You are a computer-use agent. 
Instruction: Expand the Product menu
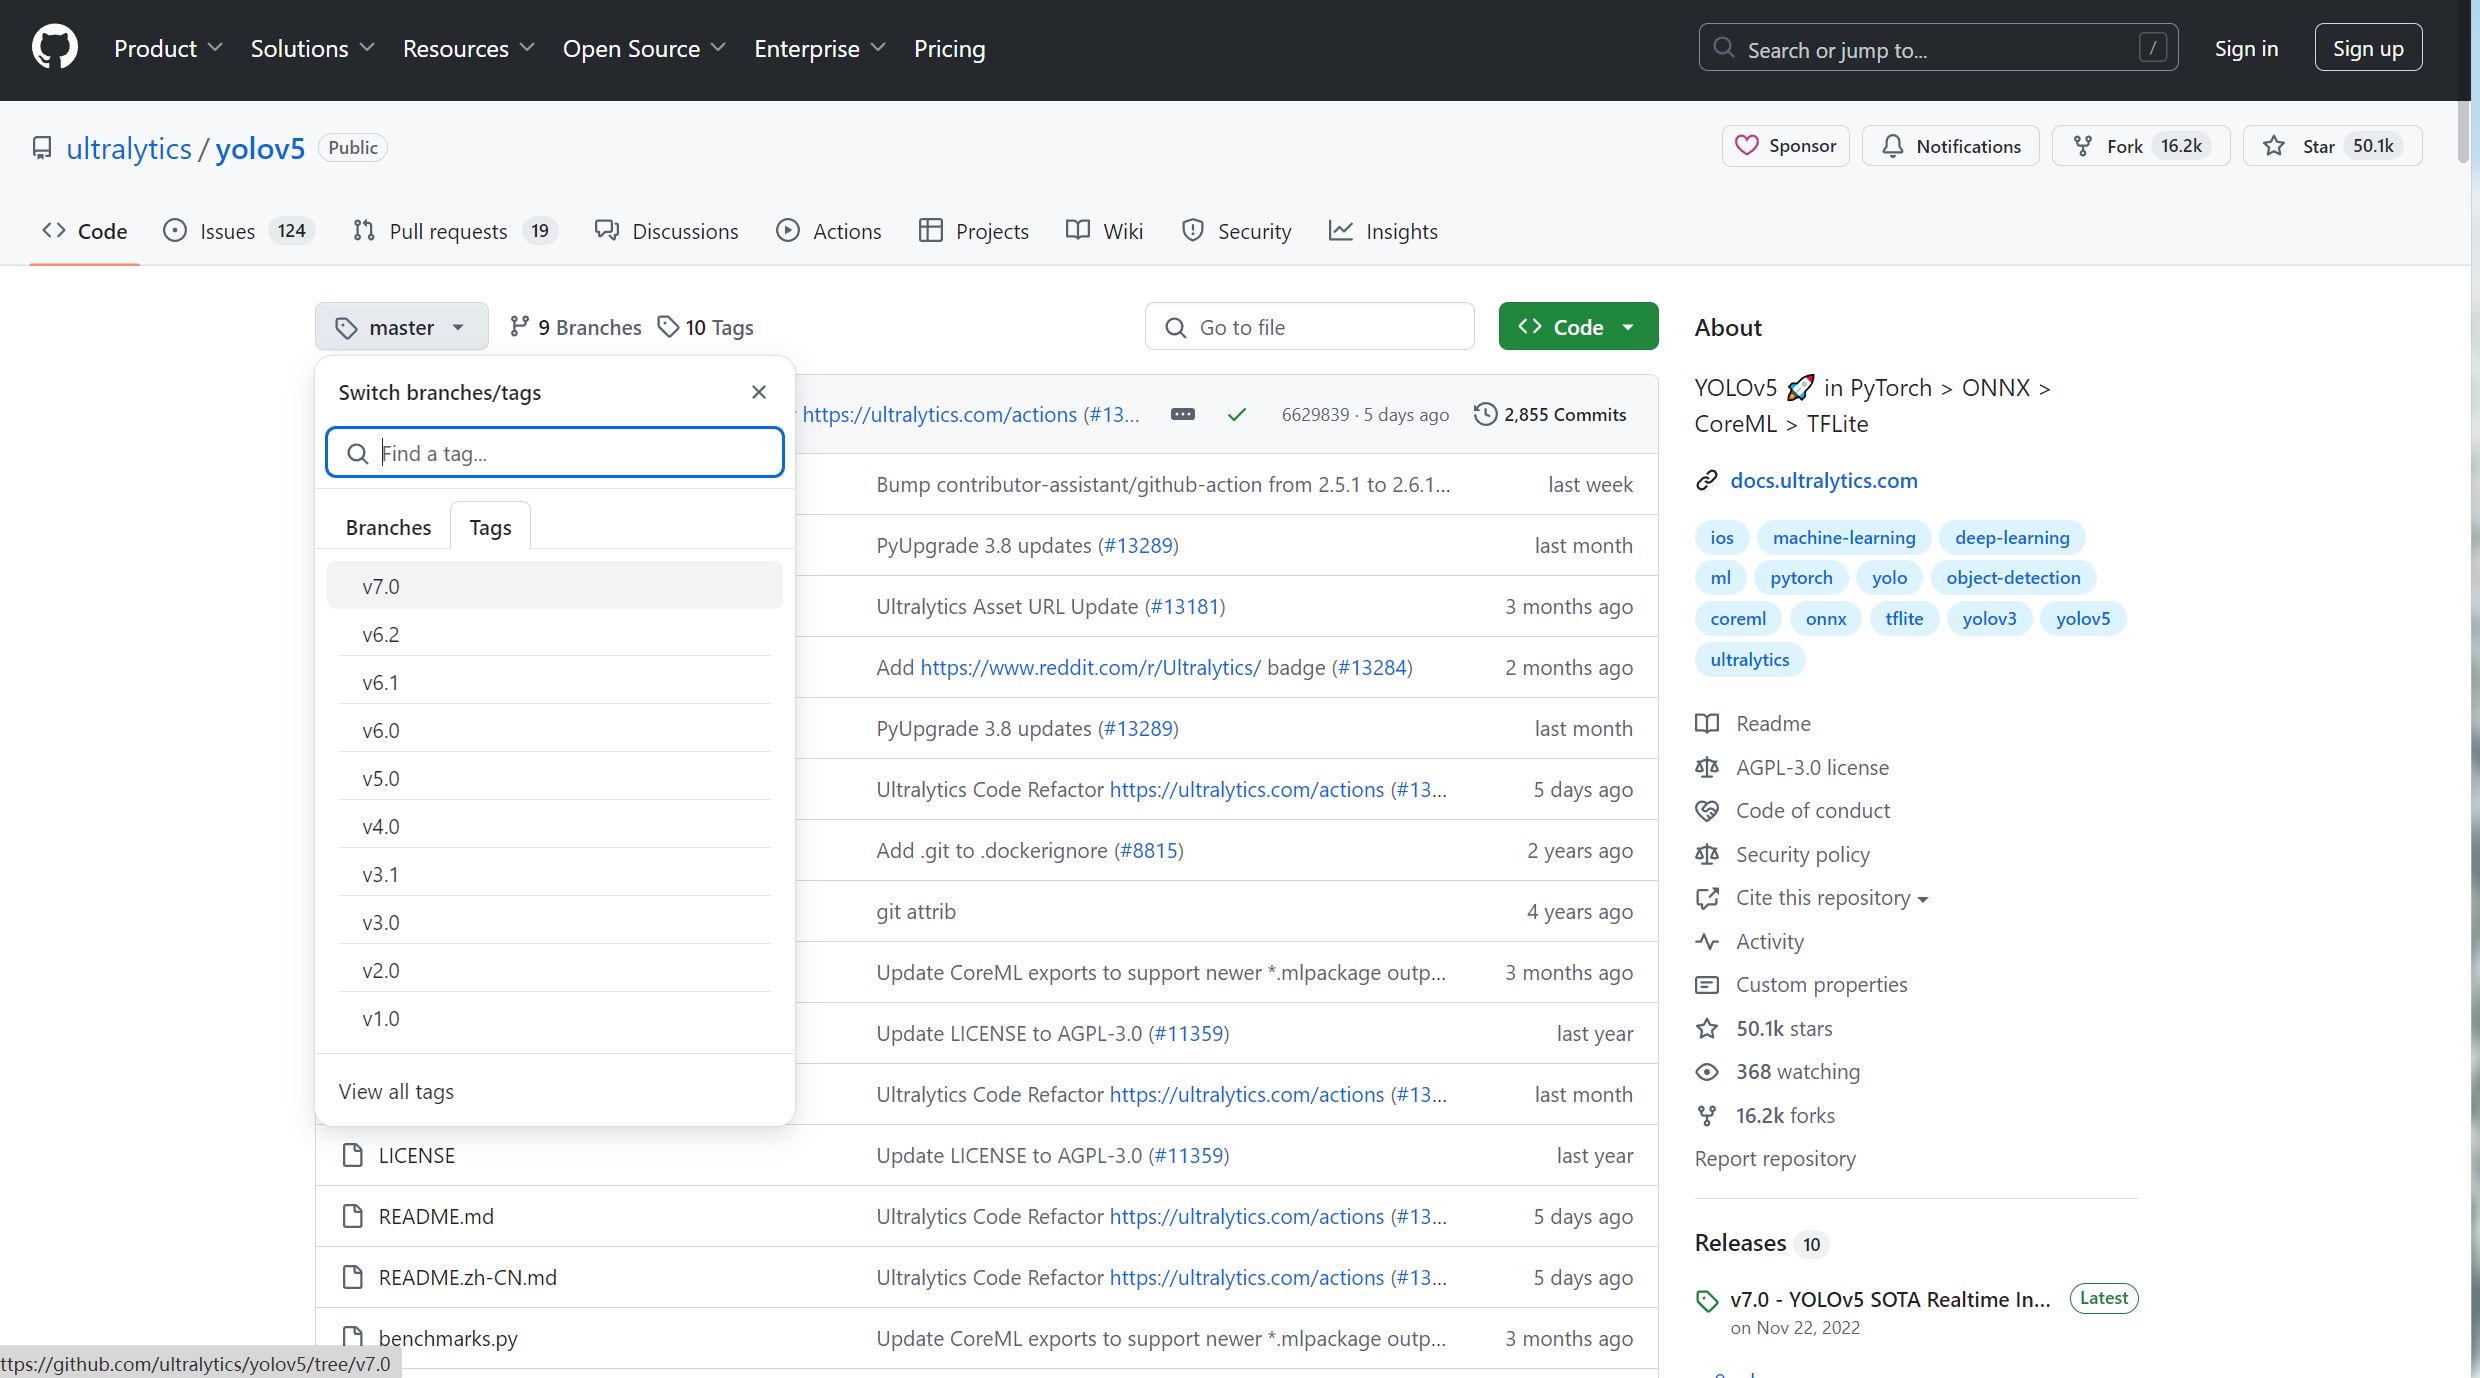point(167,48)
